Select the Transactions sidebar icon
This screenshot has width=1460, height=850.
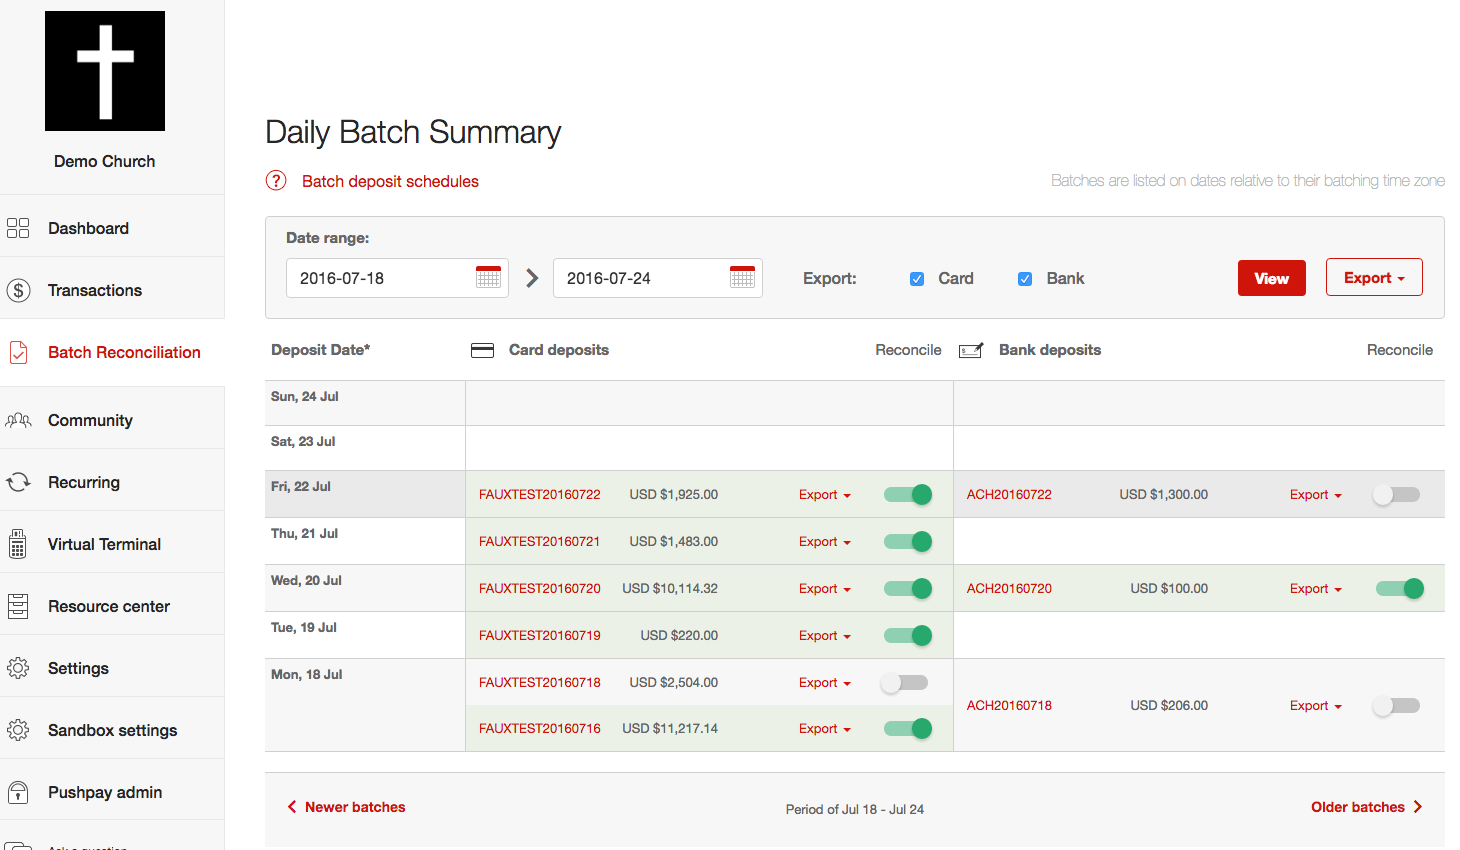18,290
